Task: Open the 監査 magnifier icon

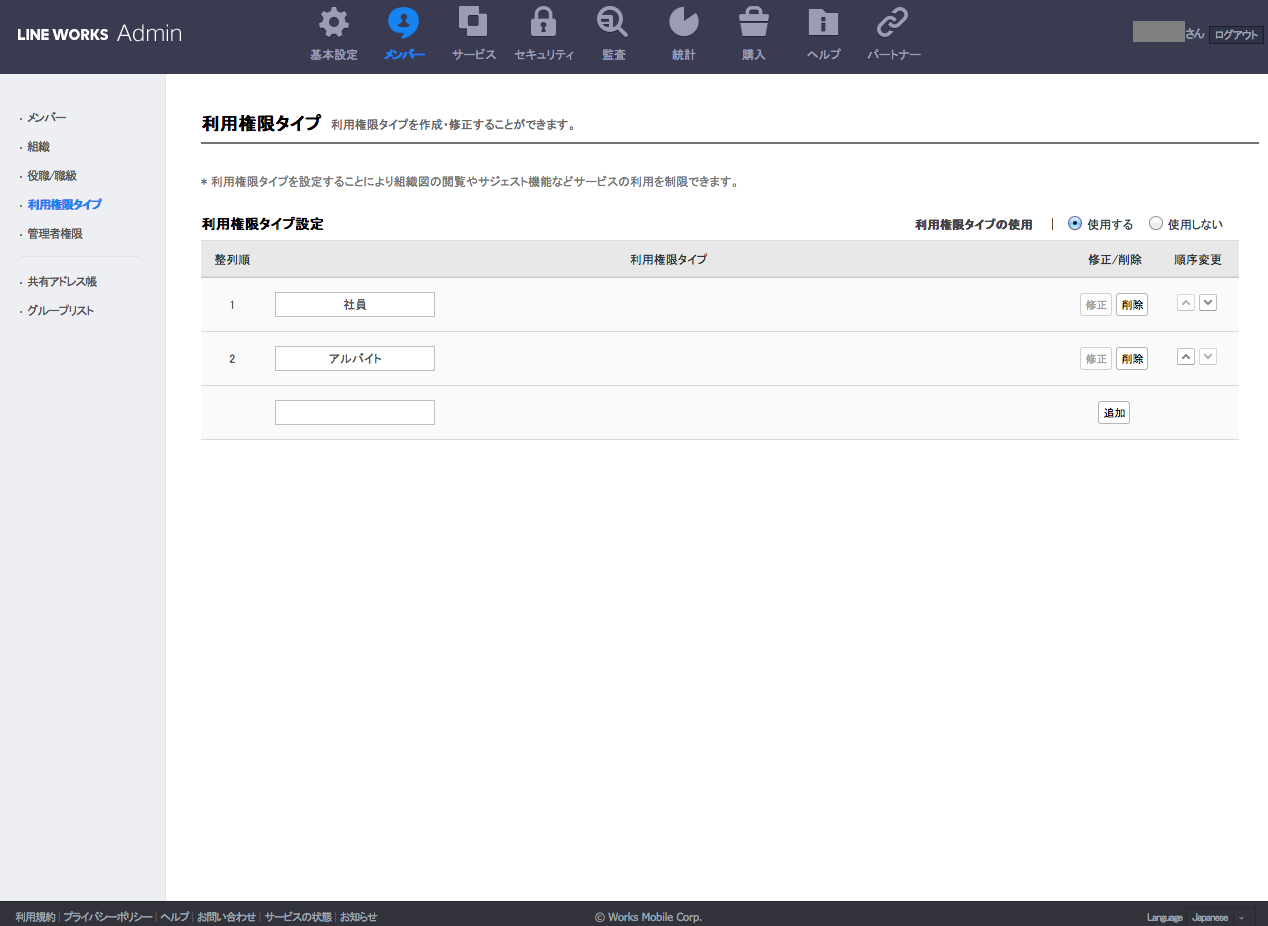Action: (613, 23)
